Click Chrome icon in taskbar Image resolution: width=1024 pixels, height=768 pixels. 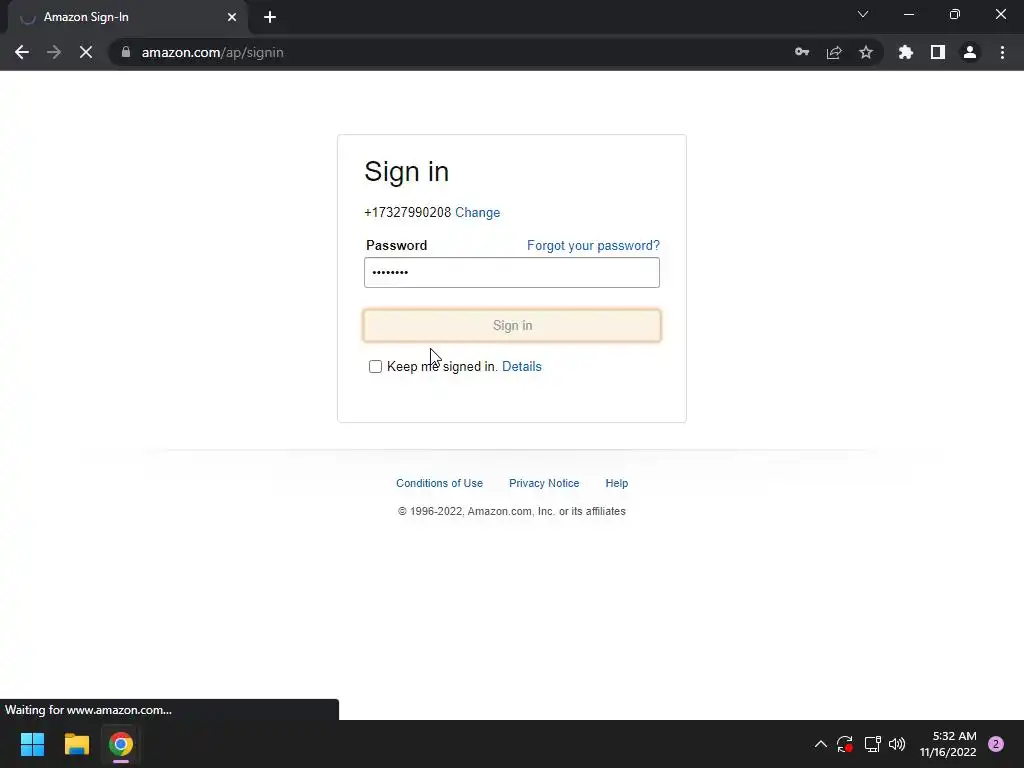121,744
